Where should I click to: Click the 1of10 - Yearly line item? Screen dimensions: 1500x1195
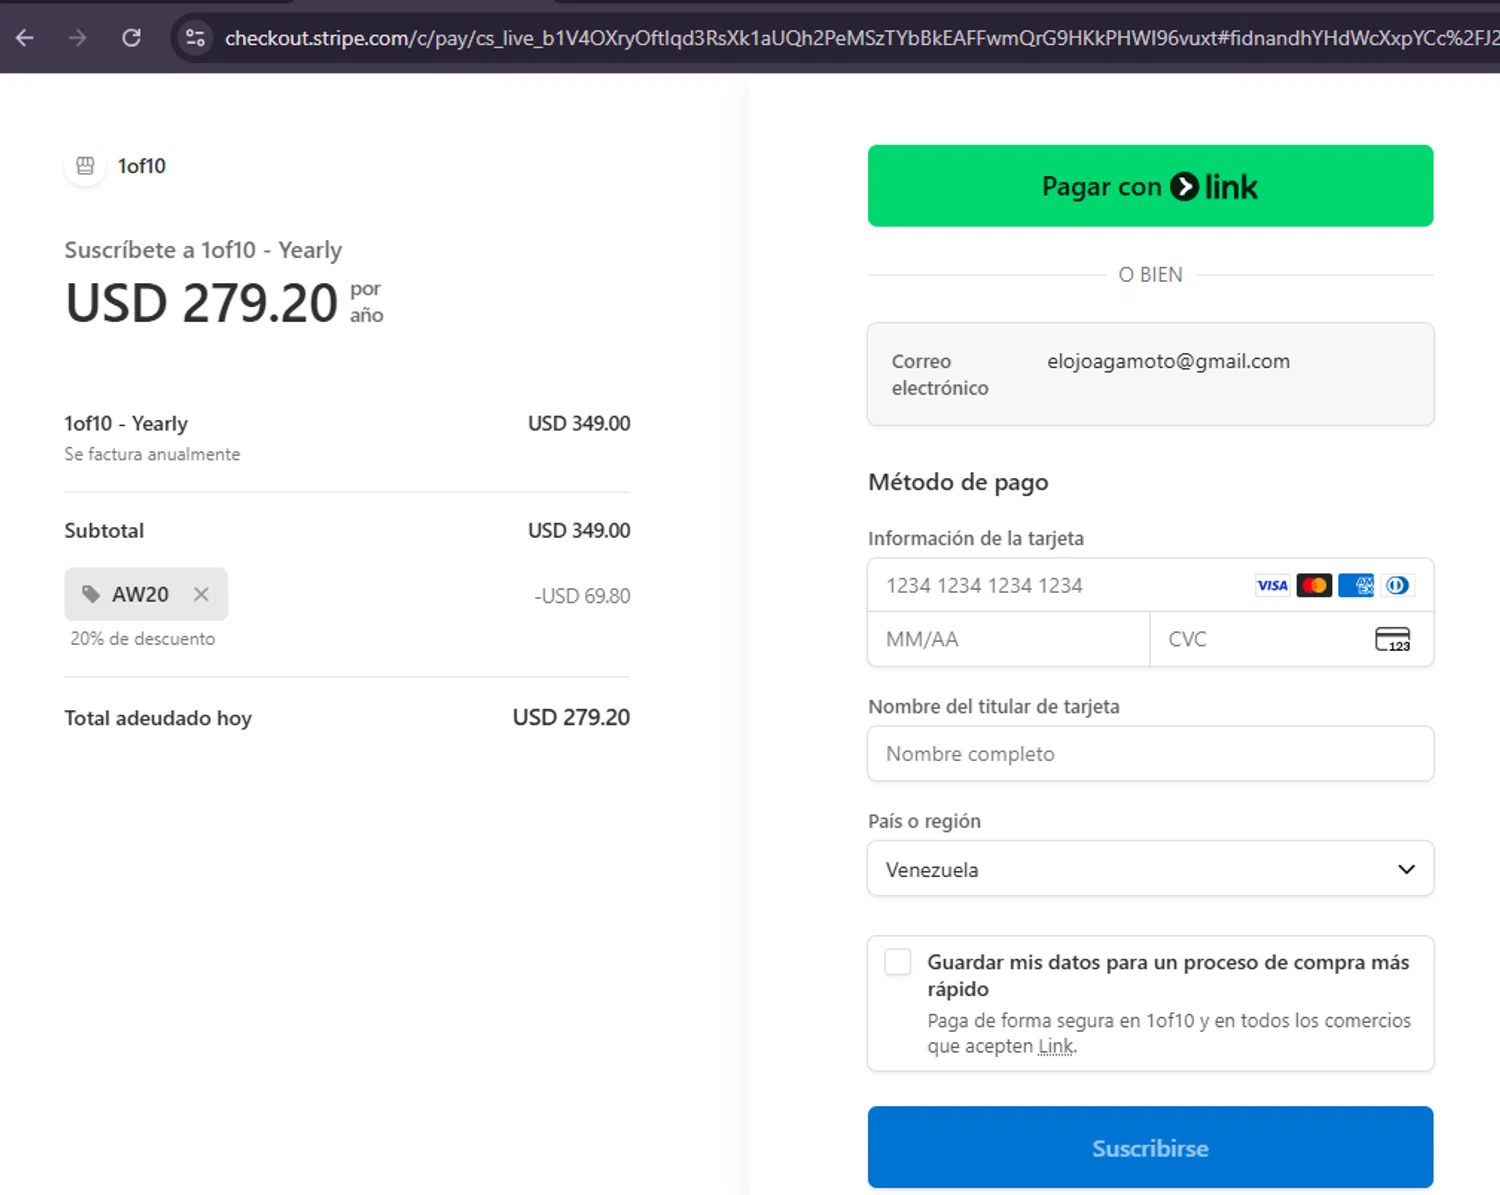pos(126,423)
